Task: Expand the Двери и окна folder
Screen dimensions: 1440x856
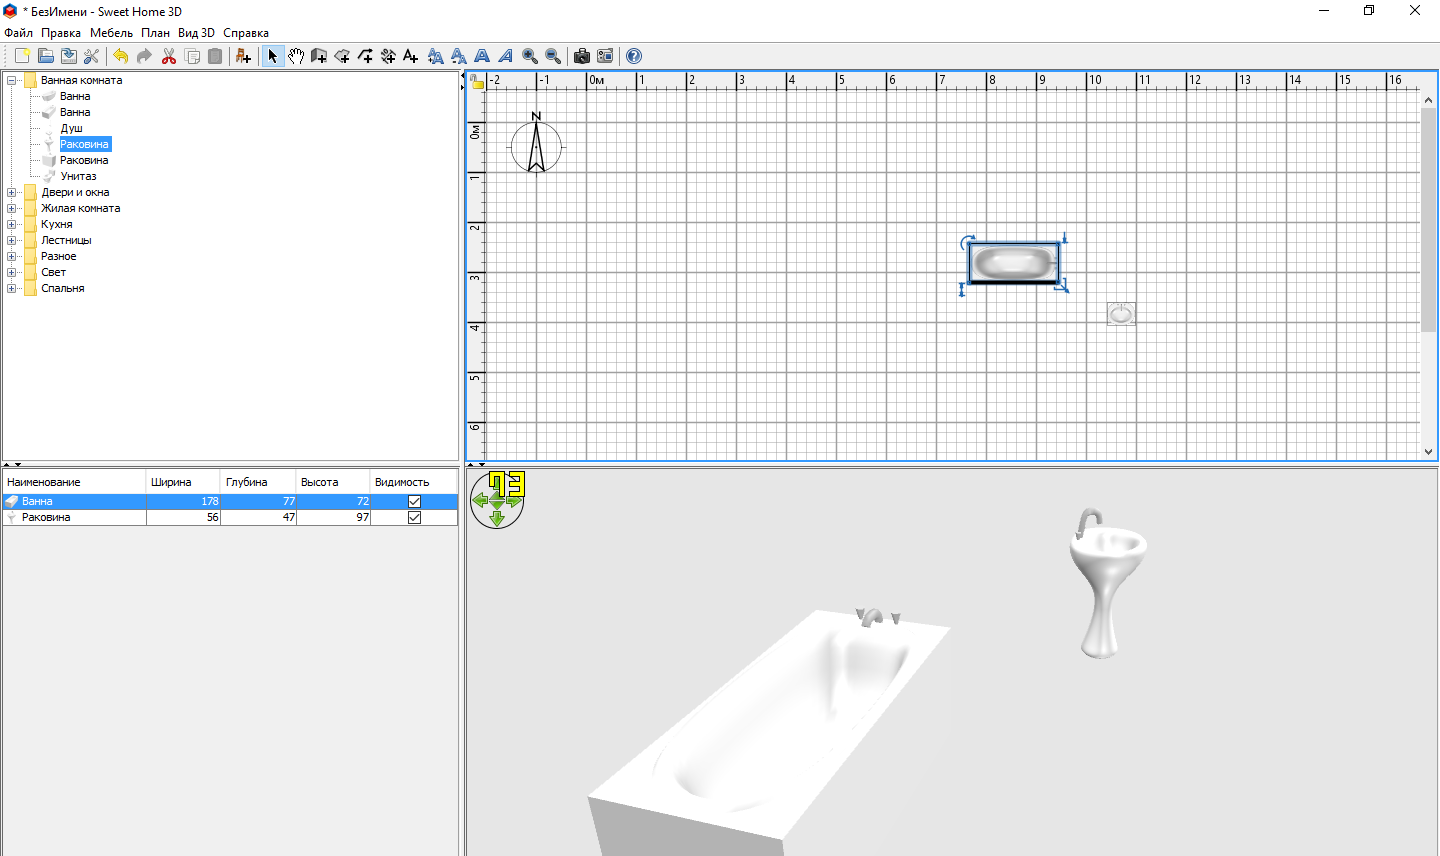Action: tap(12, 192)
